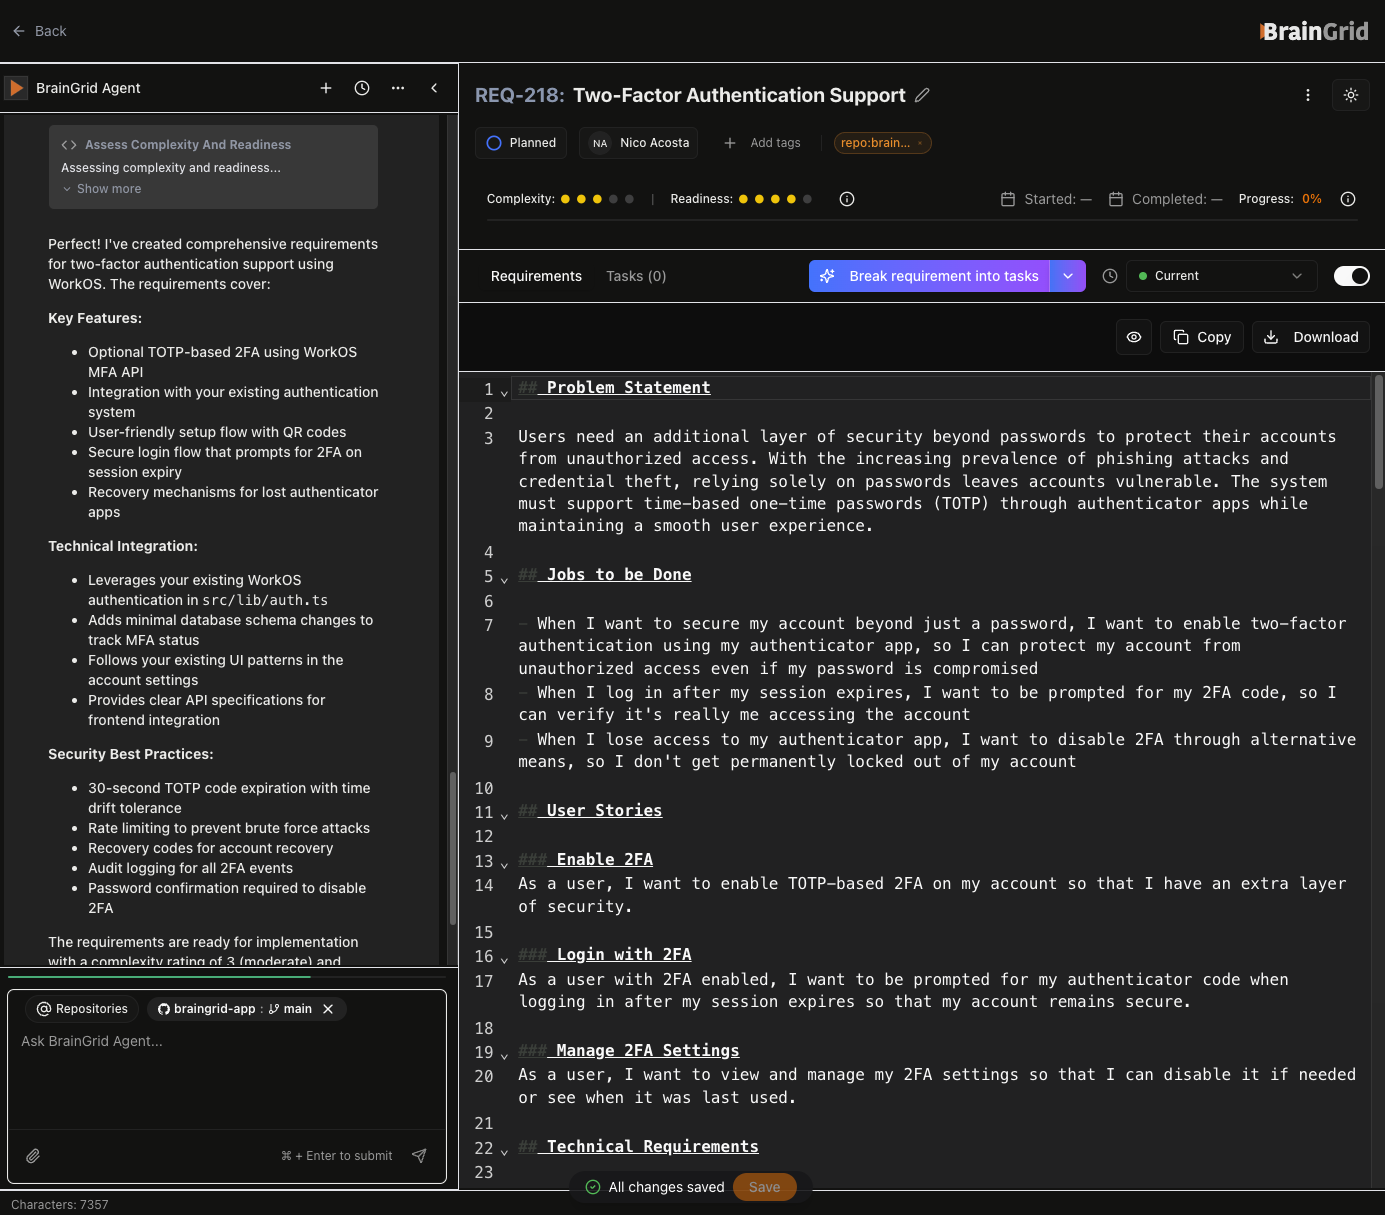1385x1215 pixels.
Task: Expand Show more in assessment card
Action: pyautogui.click(x=108, y=189)
